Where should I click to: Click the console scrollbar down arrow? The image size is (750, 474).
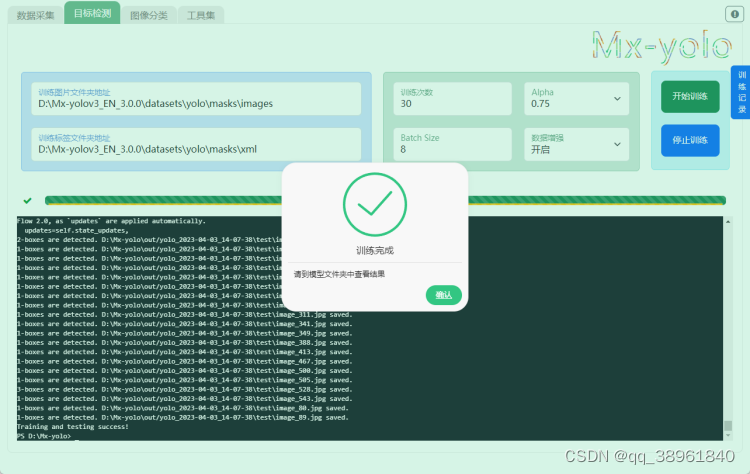click(x=728, y=436)
